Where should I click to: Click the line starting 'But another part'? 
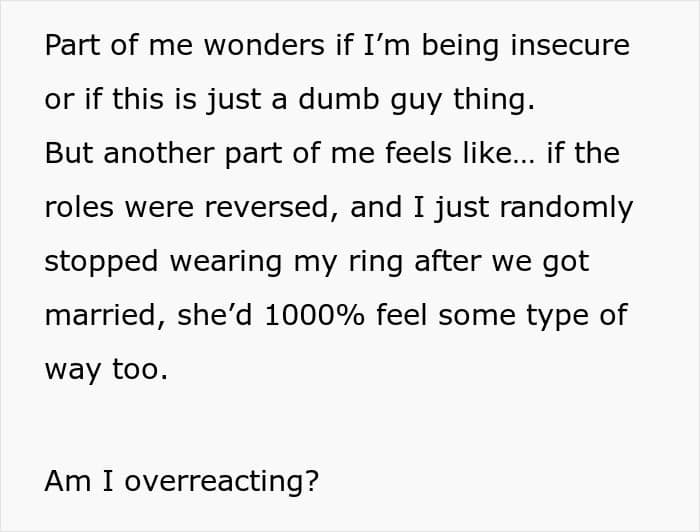(332, 153)
